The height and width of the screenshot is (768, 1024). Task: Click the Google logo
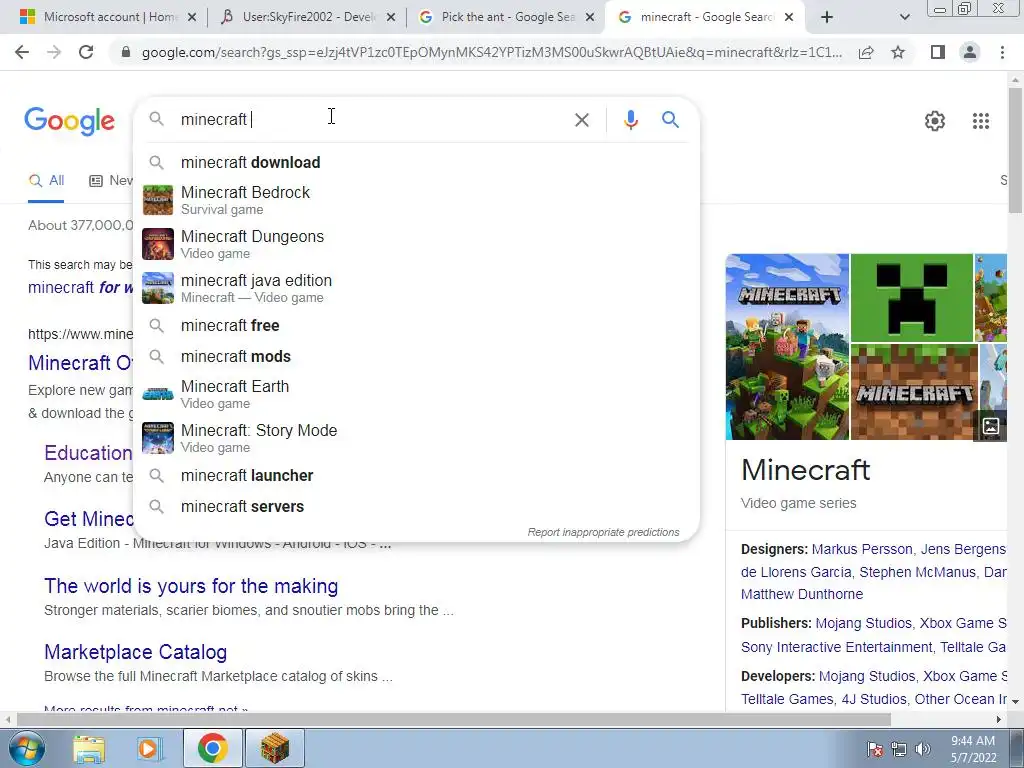point(69,121)
